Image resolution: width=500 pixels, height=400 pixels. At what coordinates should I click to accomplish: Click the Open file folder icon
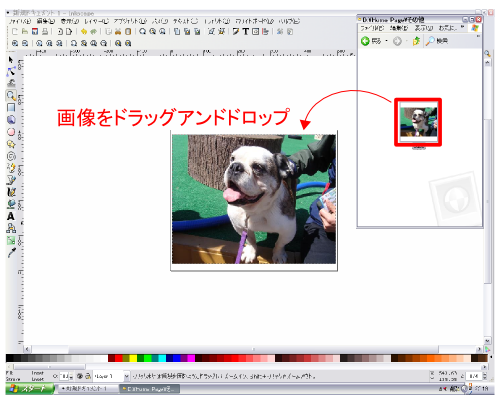[x=25, y=32]
